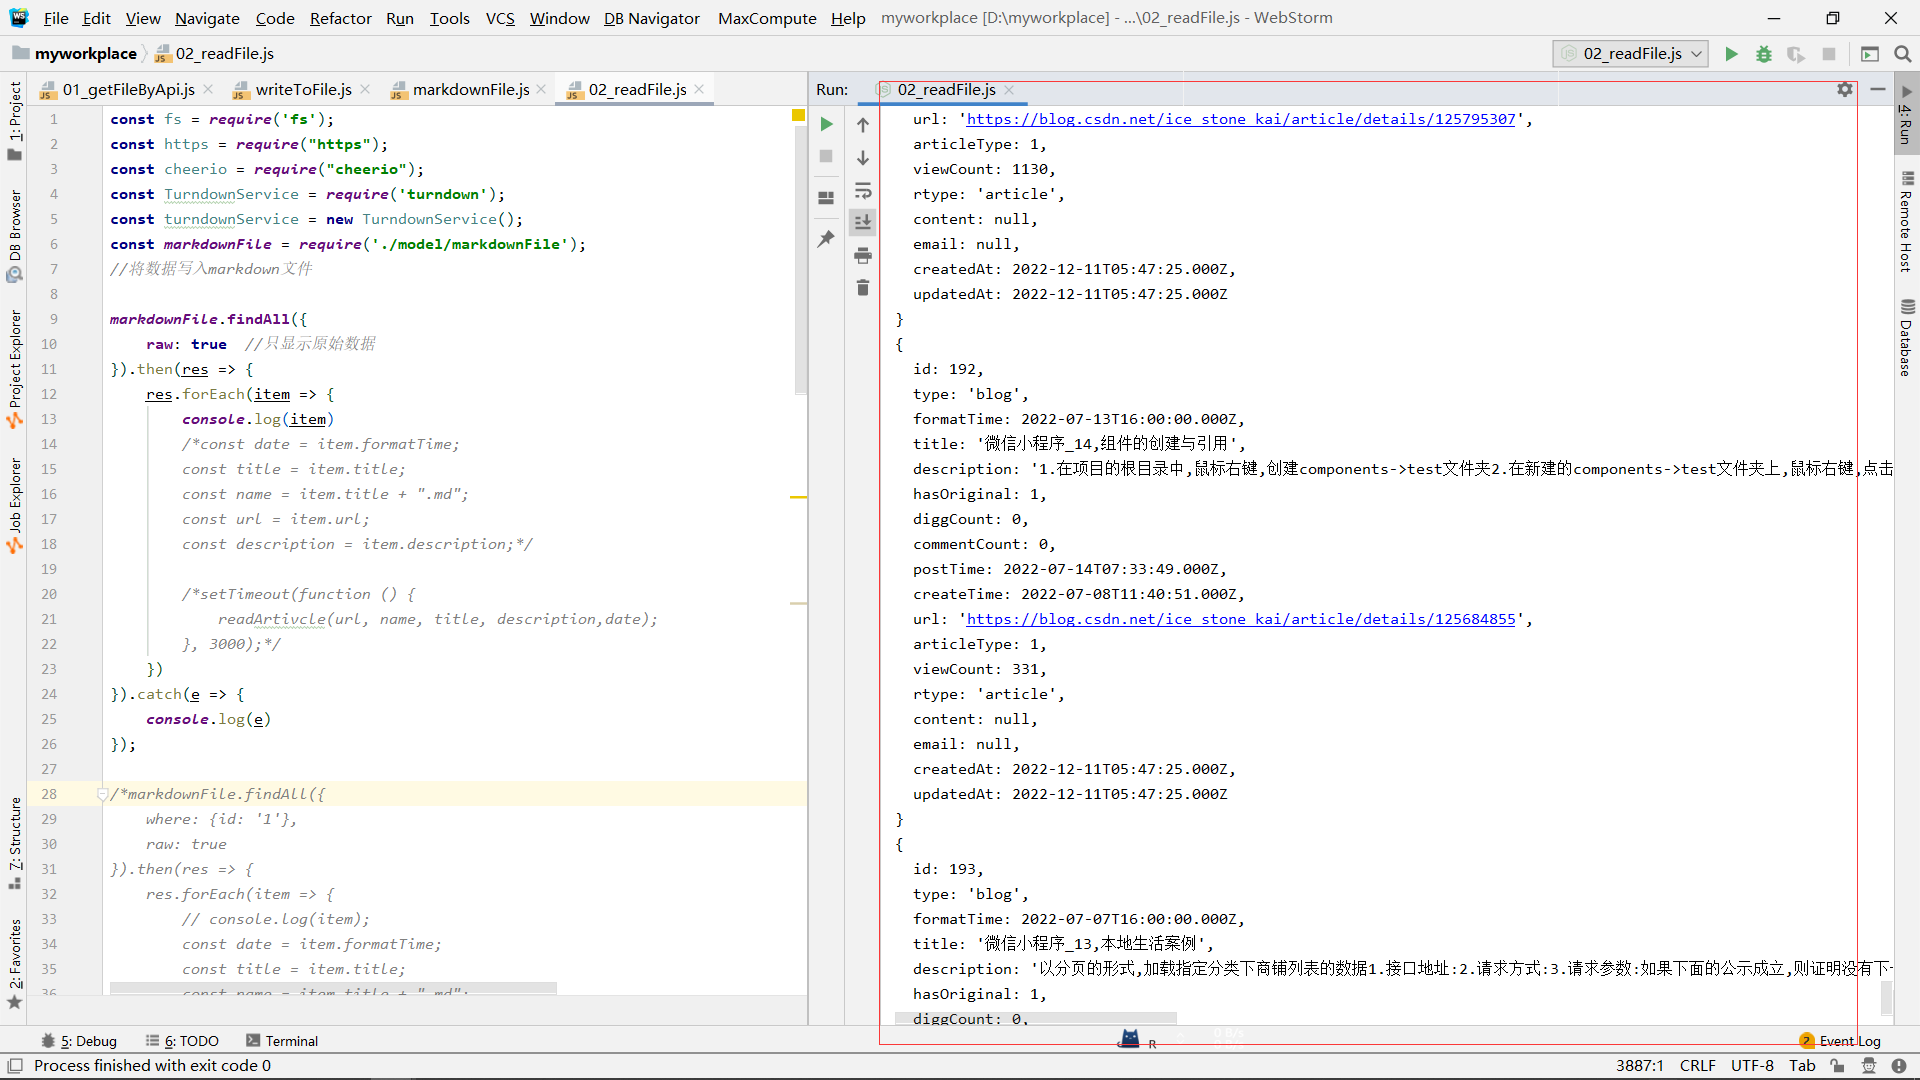The width and height of the screenshot is (1920, 1080).
Task: Start debugging with the green bug icon
Action: point(1764,54)
